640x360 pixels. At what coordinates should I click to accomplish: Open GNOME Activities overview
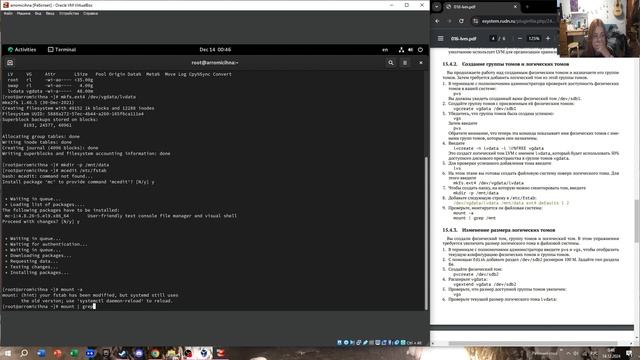(x=22, y=50)
